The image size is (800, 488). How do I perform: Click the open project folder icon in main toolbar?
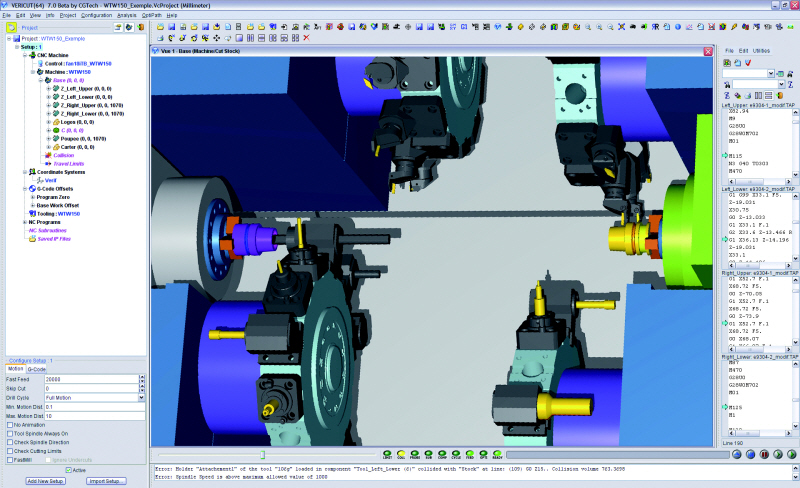(x=160, y=27)
